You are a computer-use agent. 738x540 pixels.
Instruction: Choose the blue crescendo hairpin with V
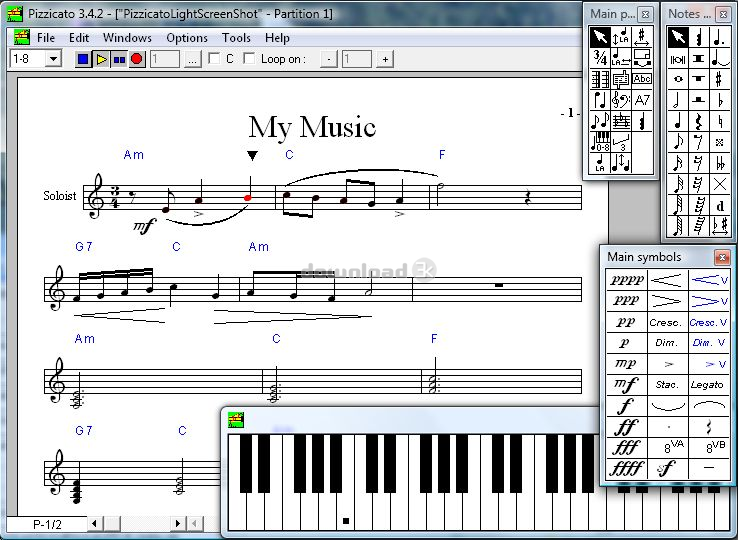pos(709,280)
